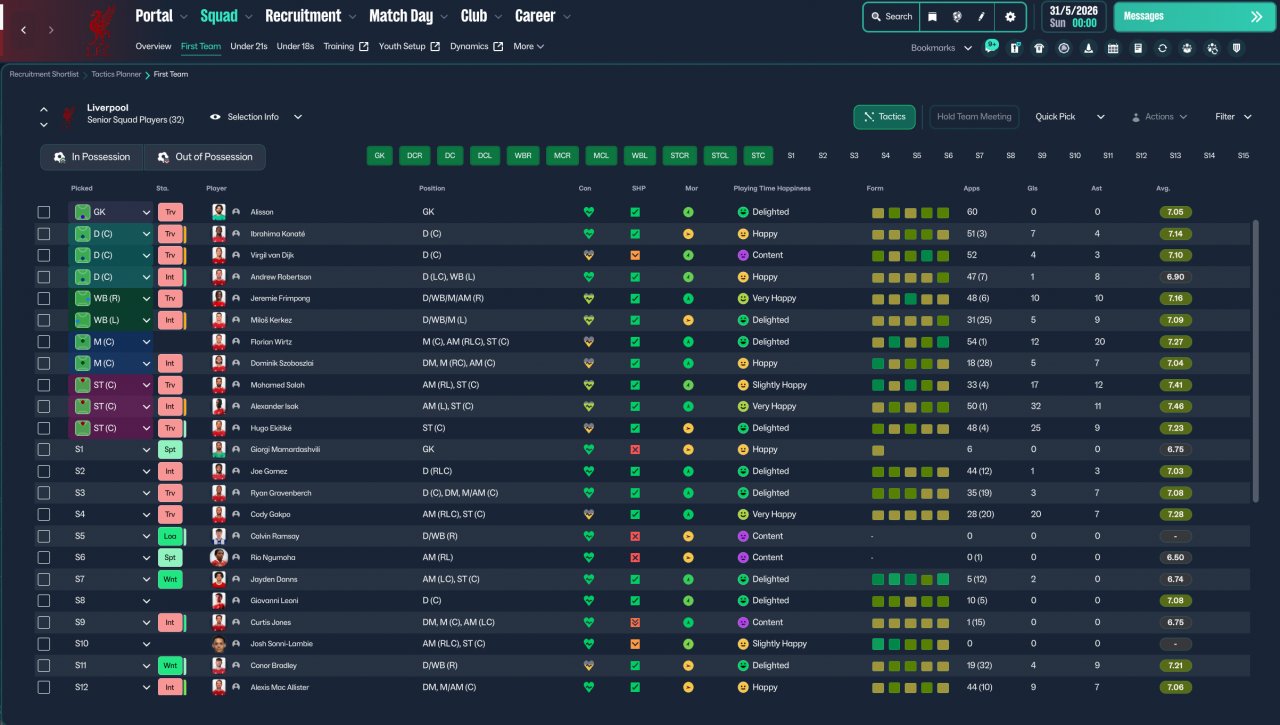The height and width of the screenshot is (725, 1280).
Task: Click the Tactics button
Action: pos(884,117)
